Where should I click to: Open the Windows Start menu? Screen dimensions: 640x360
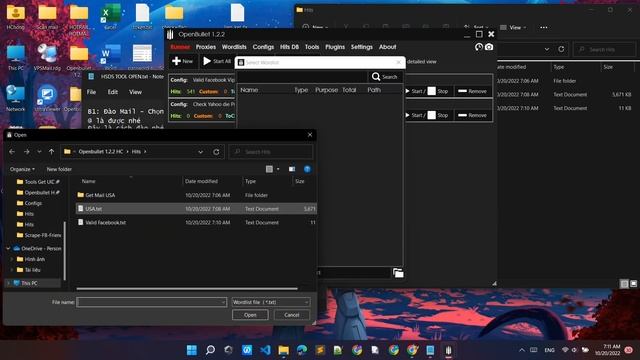191,350
